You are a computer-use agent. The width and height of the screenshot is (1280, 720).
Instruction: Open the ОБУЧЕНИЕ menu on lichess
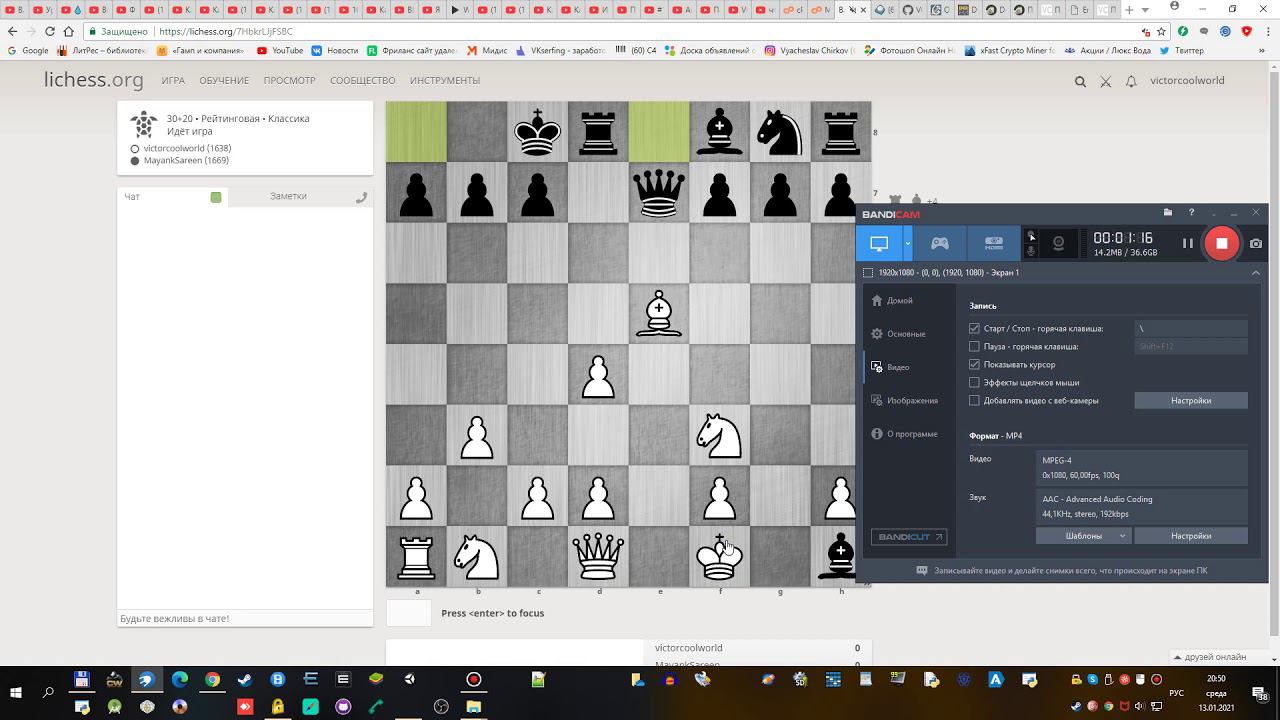click(224, 80)
